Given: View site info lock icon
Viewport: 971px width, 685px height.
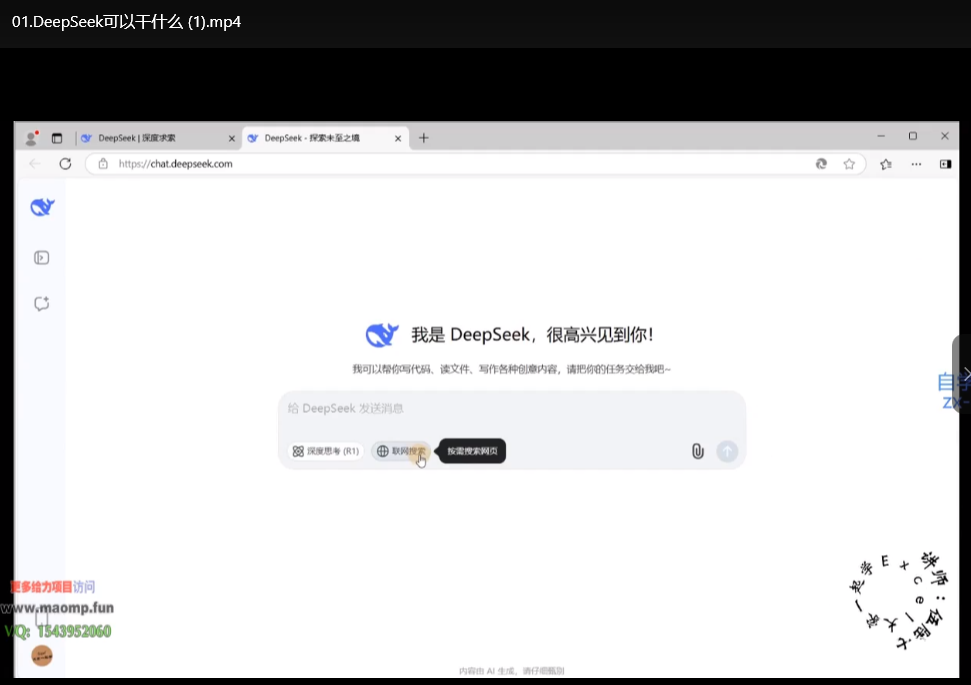Looking at the screenshot, I should (x=103, y=164).
